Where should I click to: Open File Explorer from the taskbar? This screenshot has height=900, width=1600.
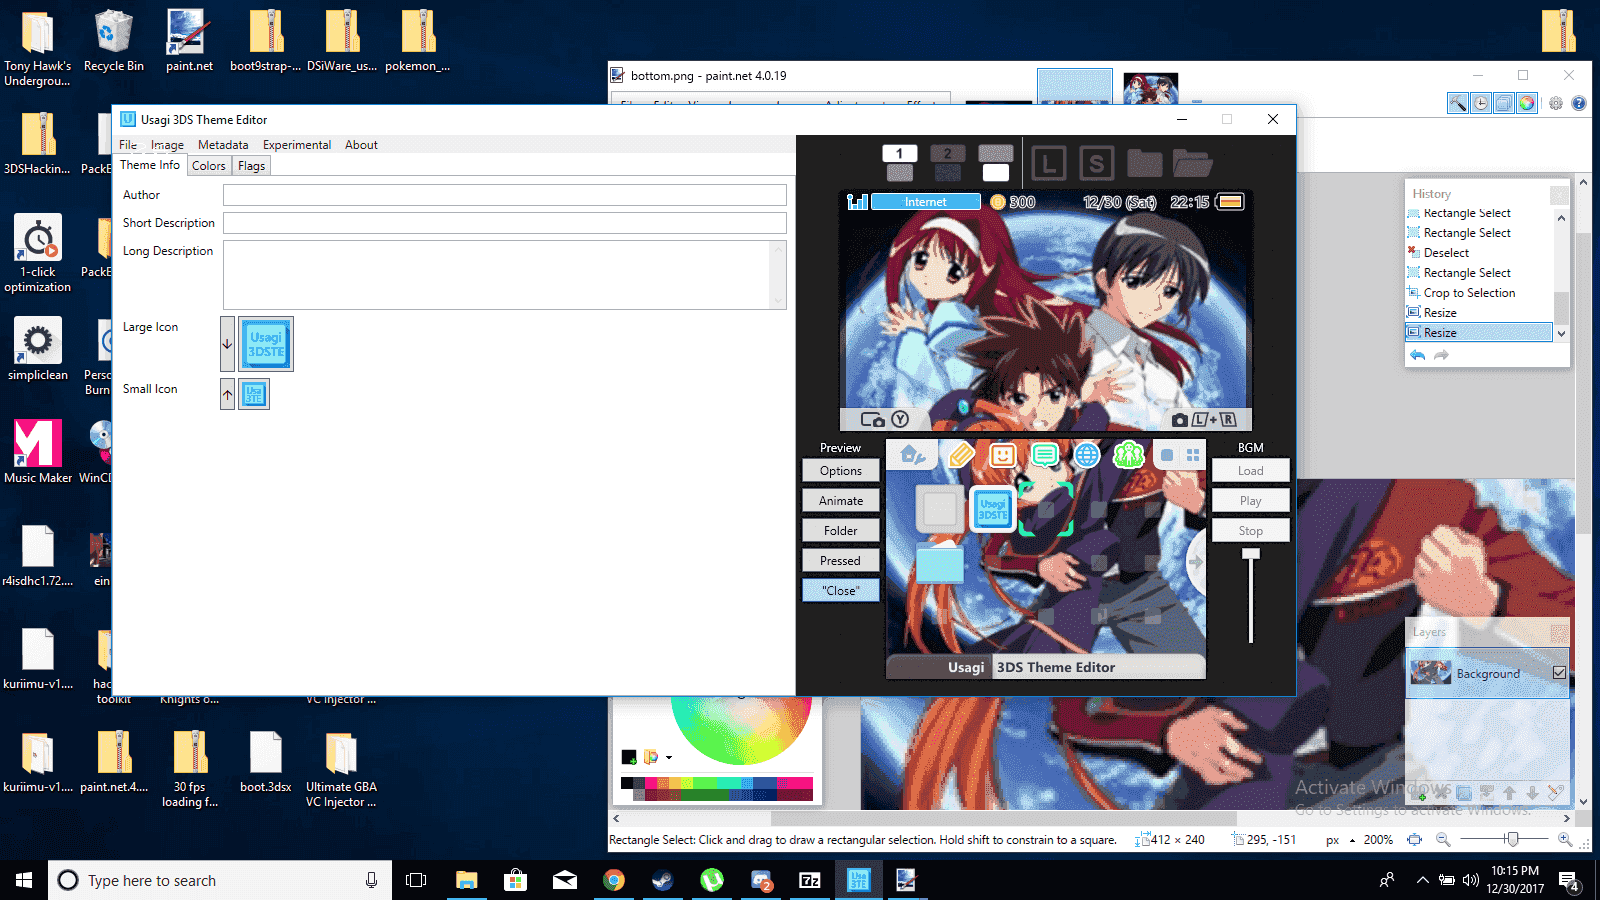(467, 880)
